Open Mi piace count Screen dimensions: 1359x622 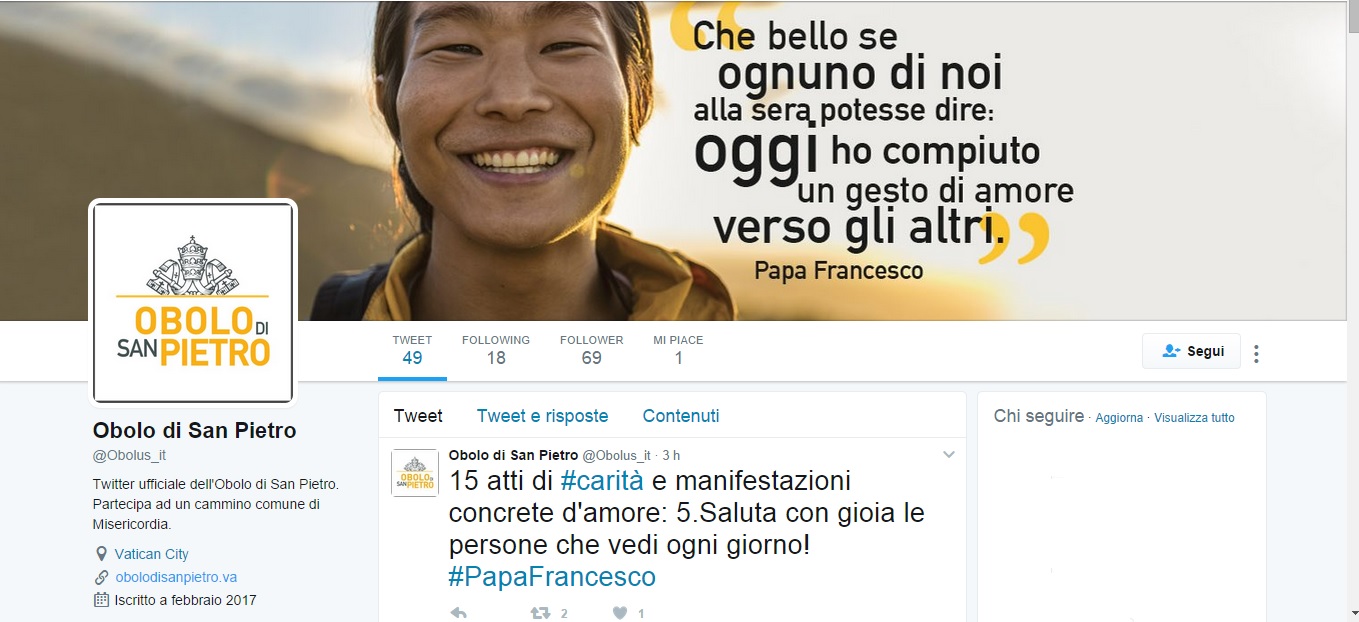pos(678,350)
